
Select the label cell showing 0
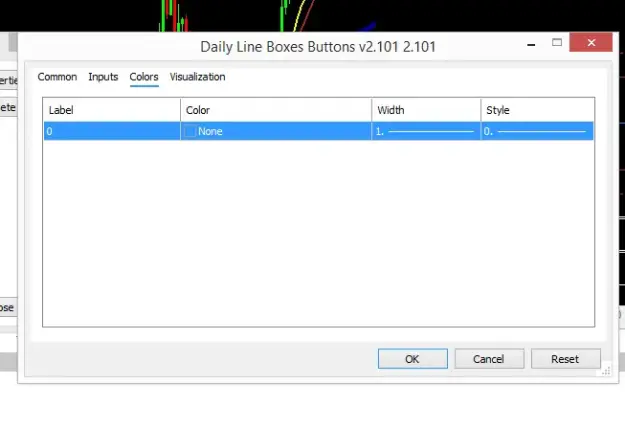click(112, 131)
